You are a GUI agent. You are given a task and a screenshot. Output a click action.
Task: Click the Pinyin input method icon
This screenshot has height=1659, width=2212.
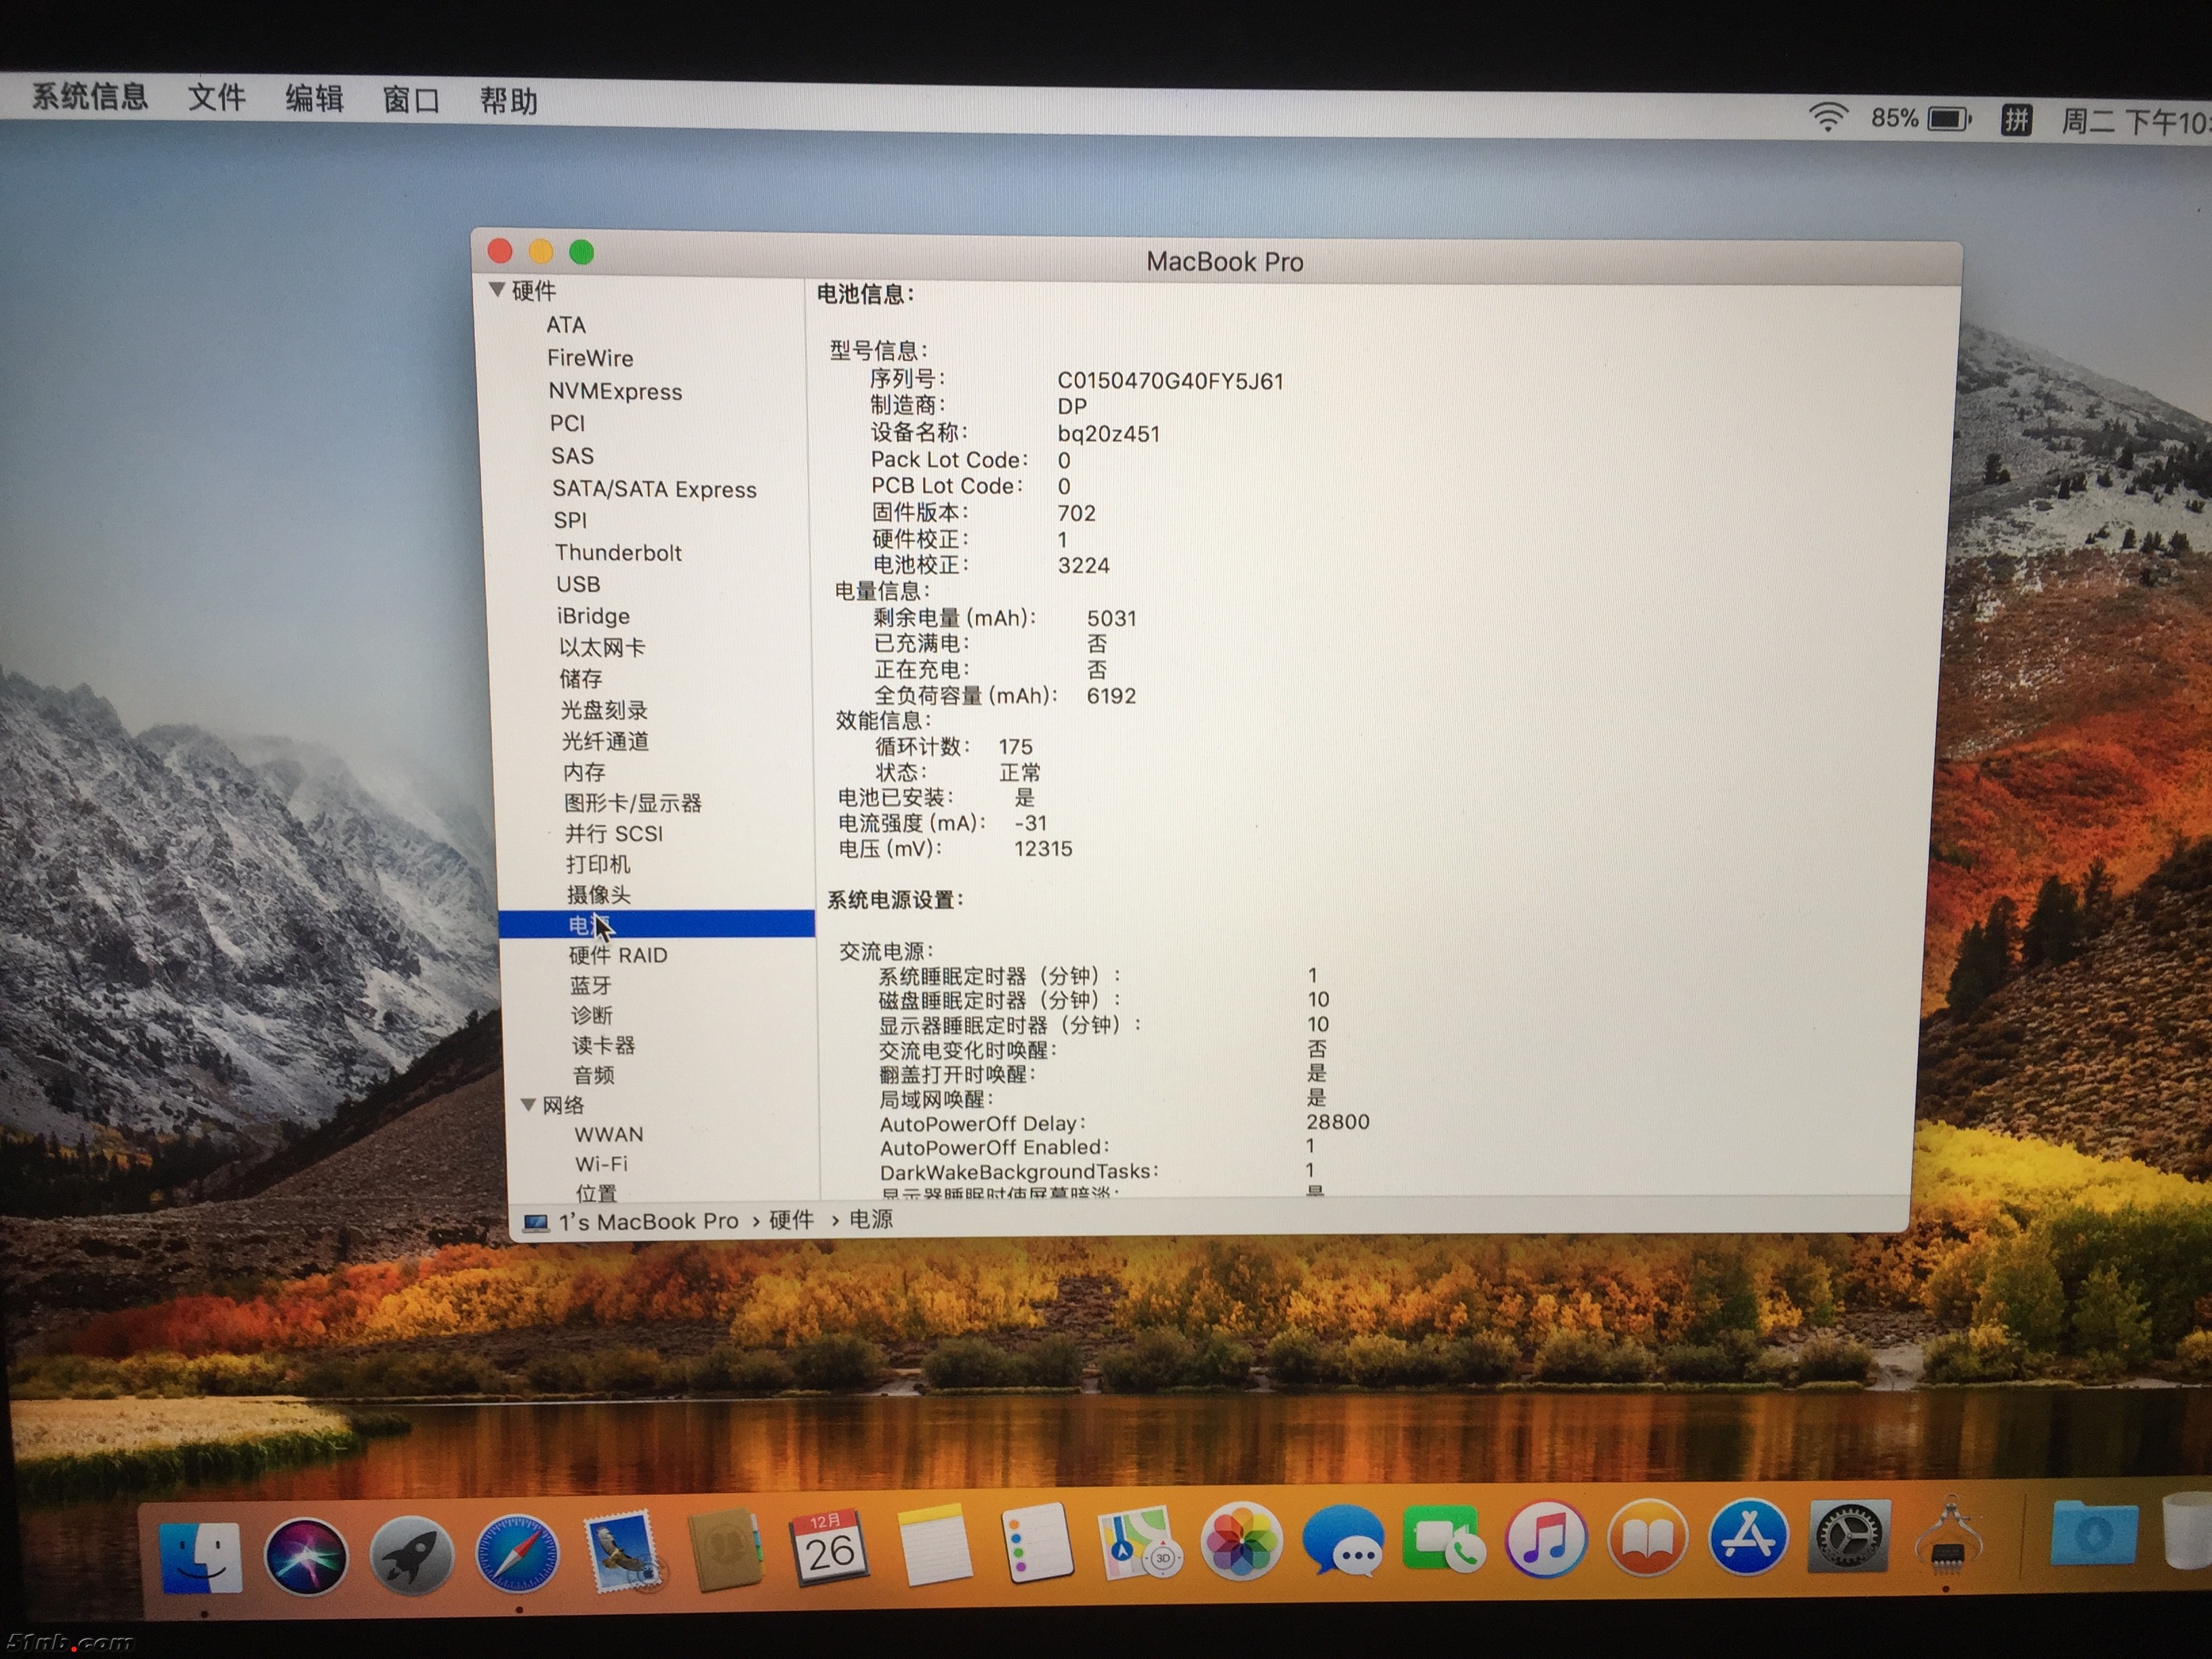pyautogui.click(x=2016, y=120)
